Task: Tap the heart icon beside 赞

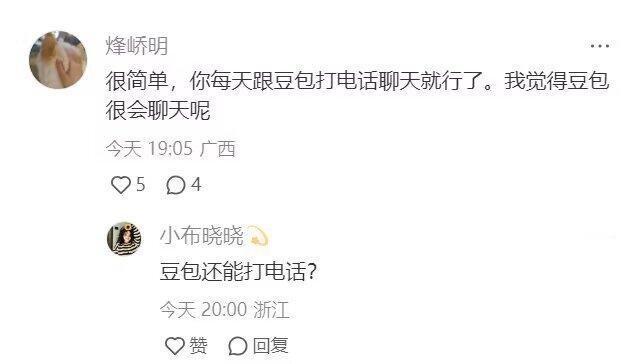Action: click(175, 346)
